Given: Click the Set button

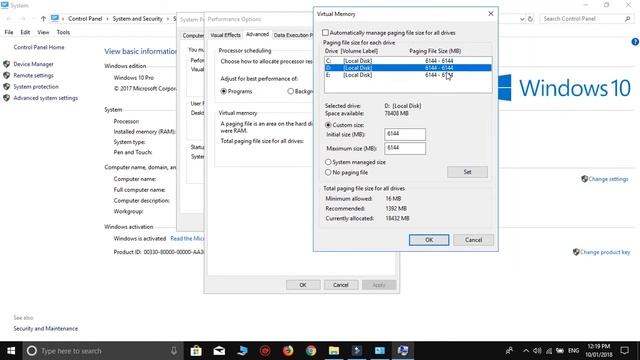Looking at the screenshot, I should click(467, 172).
